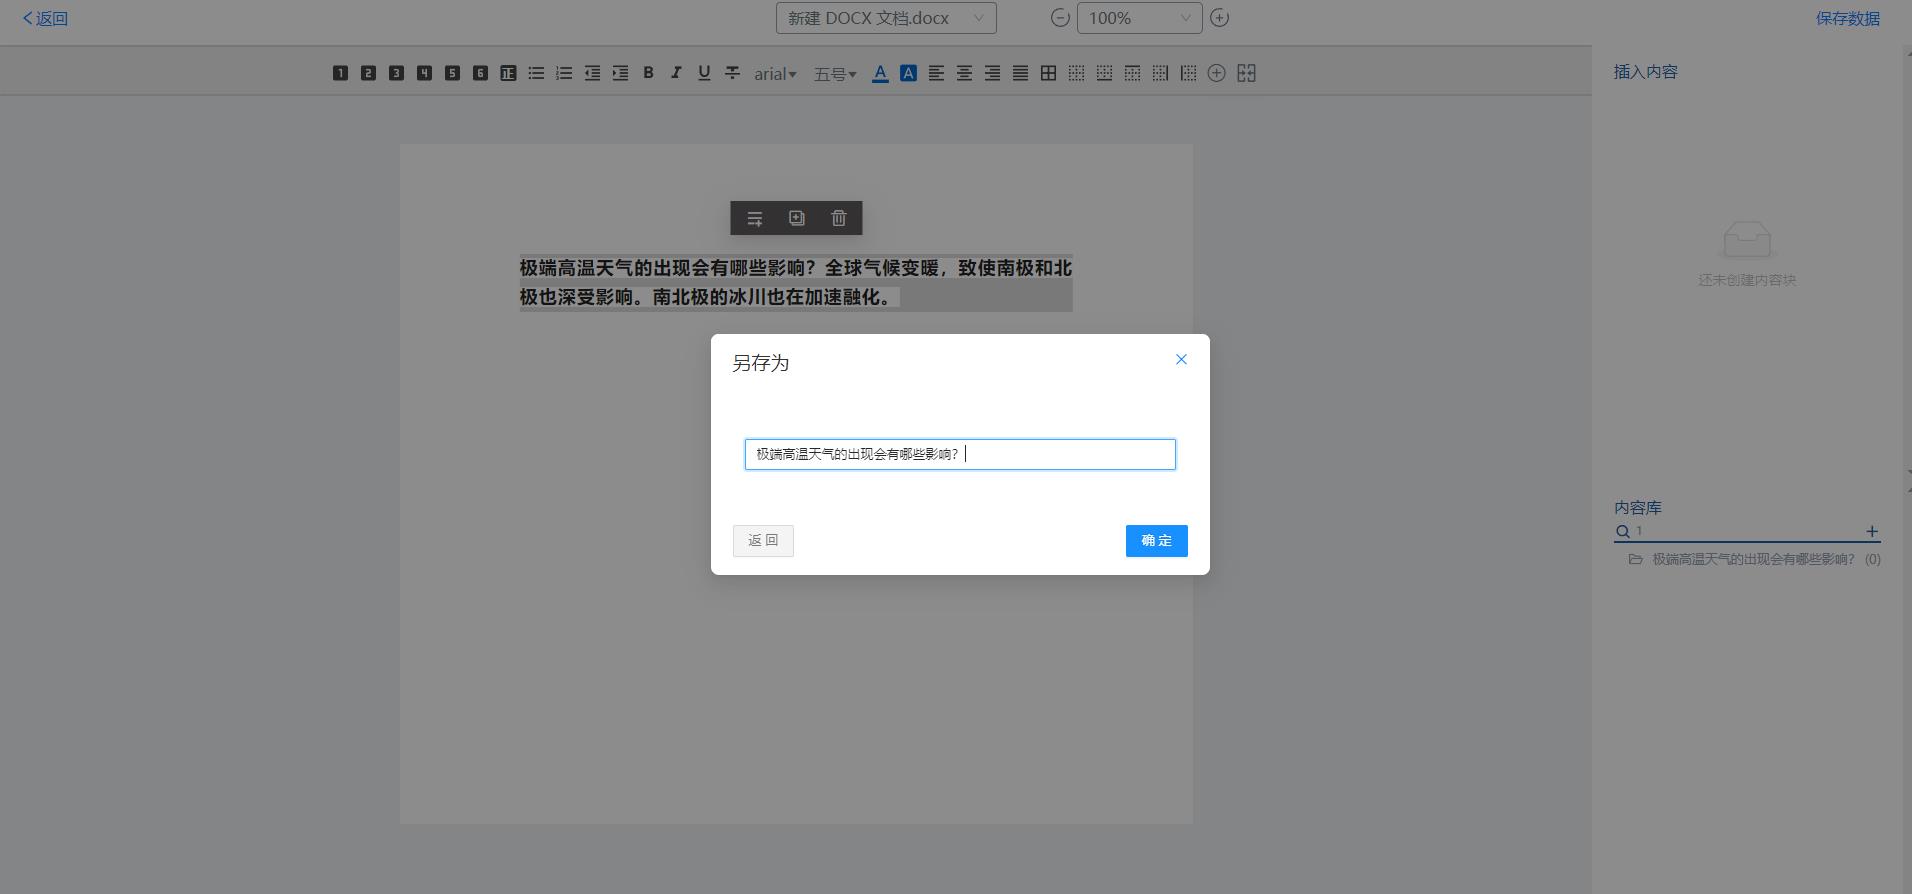Choose the font color A swatch
The image size is (1912, 894).
[x=880, y=73]
